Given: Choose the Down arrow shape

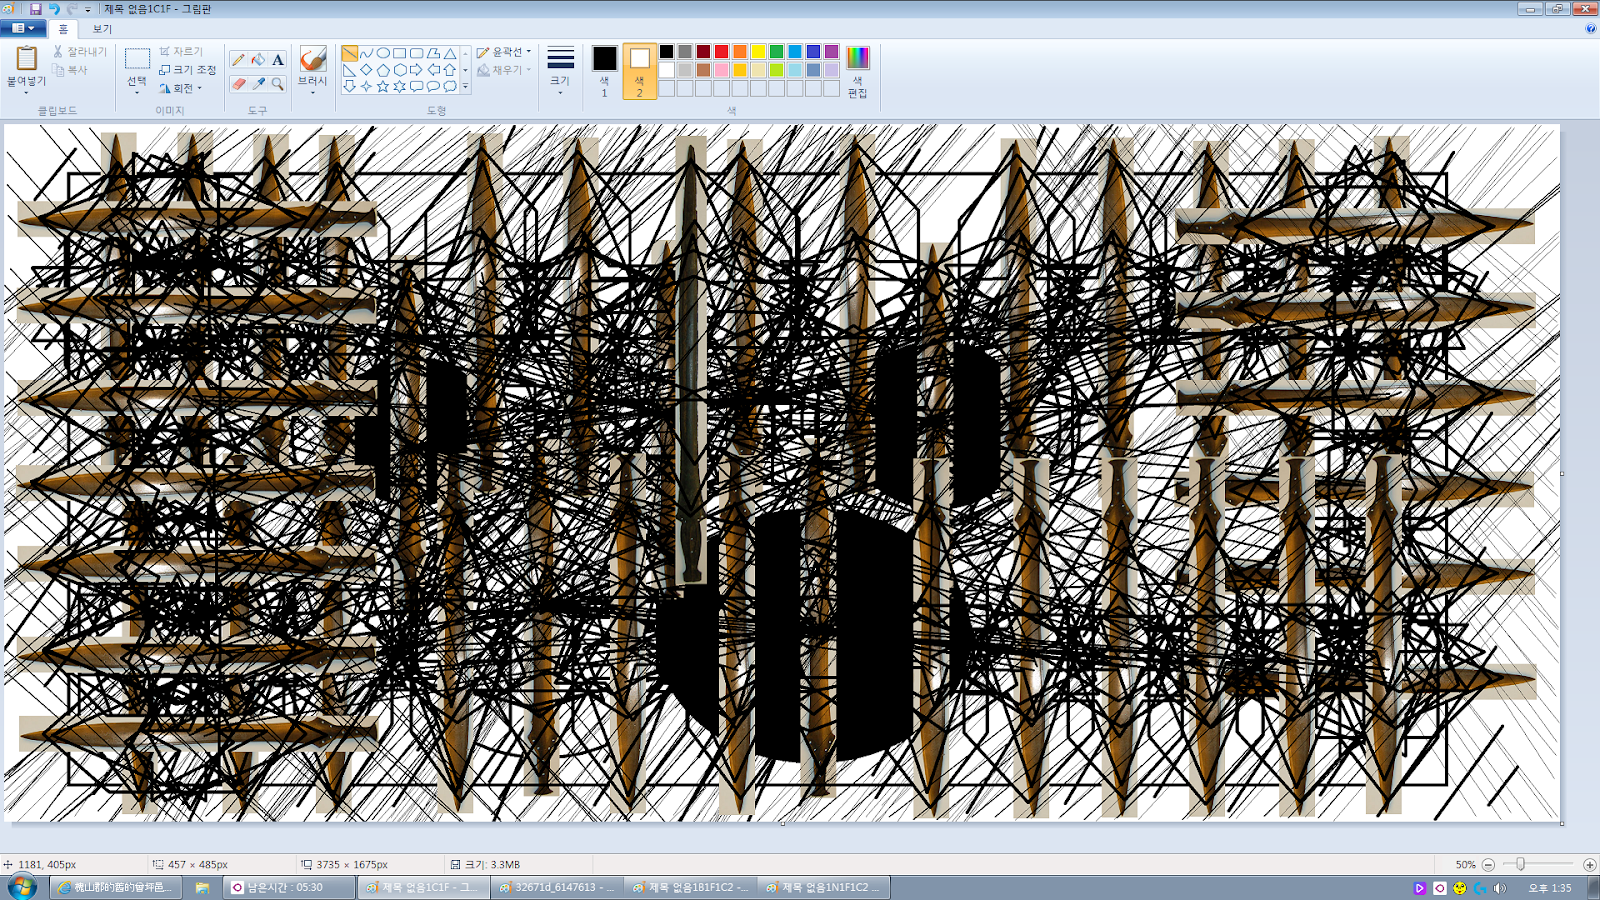Looking at the screenshot, I should pos(350,86).
